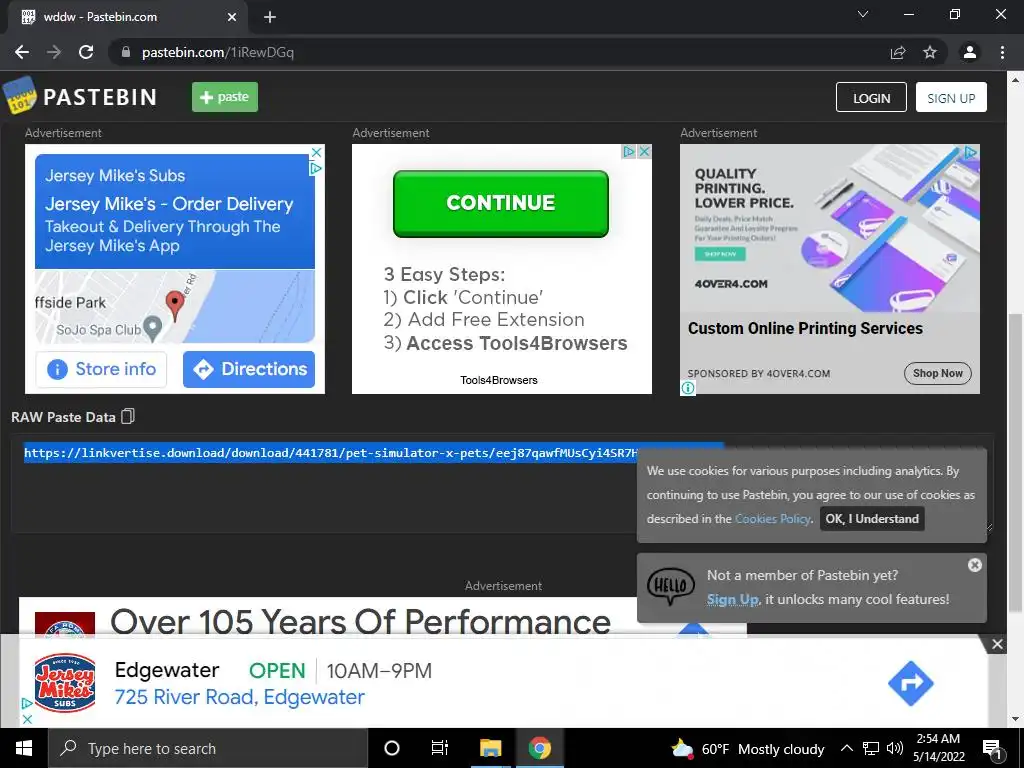Close the wddw - Pastebin.com tab
Image resolution: width=1024 pixels, height=768 pixels.
(232, 17)
